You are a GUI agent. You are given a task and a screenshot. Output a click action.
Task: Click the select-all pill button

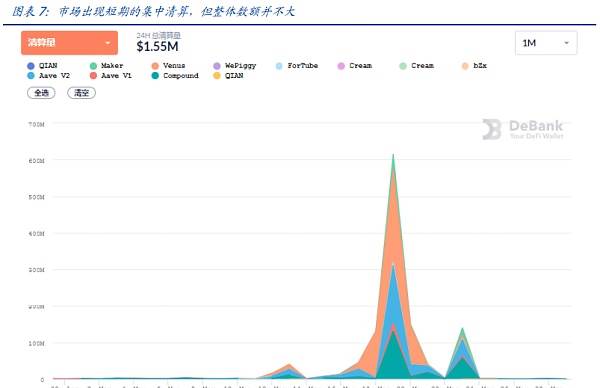(41, 93)
